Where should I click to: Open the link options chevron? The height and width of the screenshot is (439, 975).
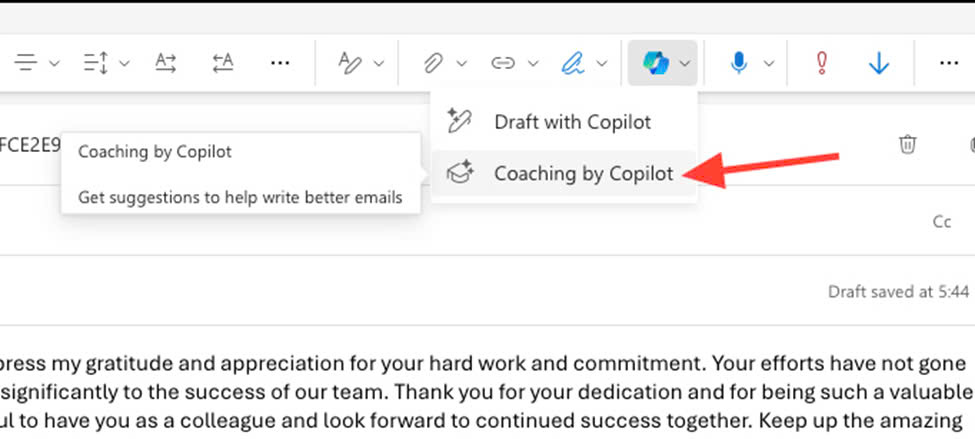point(533,63)
